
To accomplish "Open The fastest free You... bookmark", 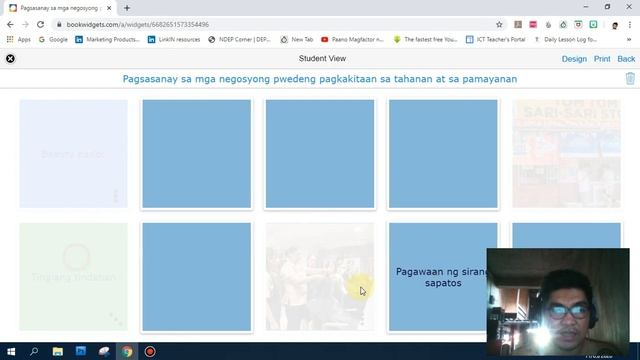I will [x=425, y=40].
